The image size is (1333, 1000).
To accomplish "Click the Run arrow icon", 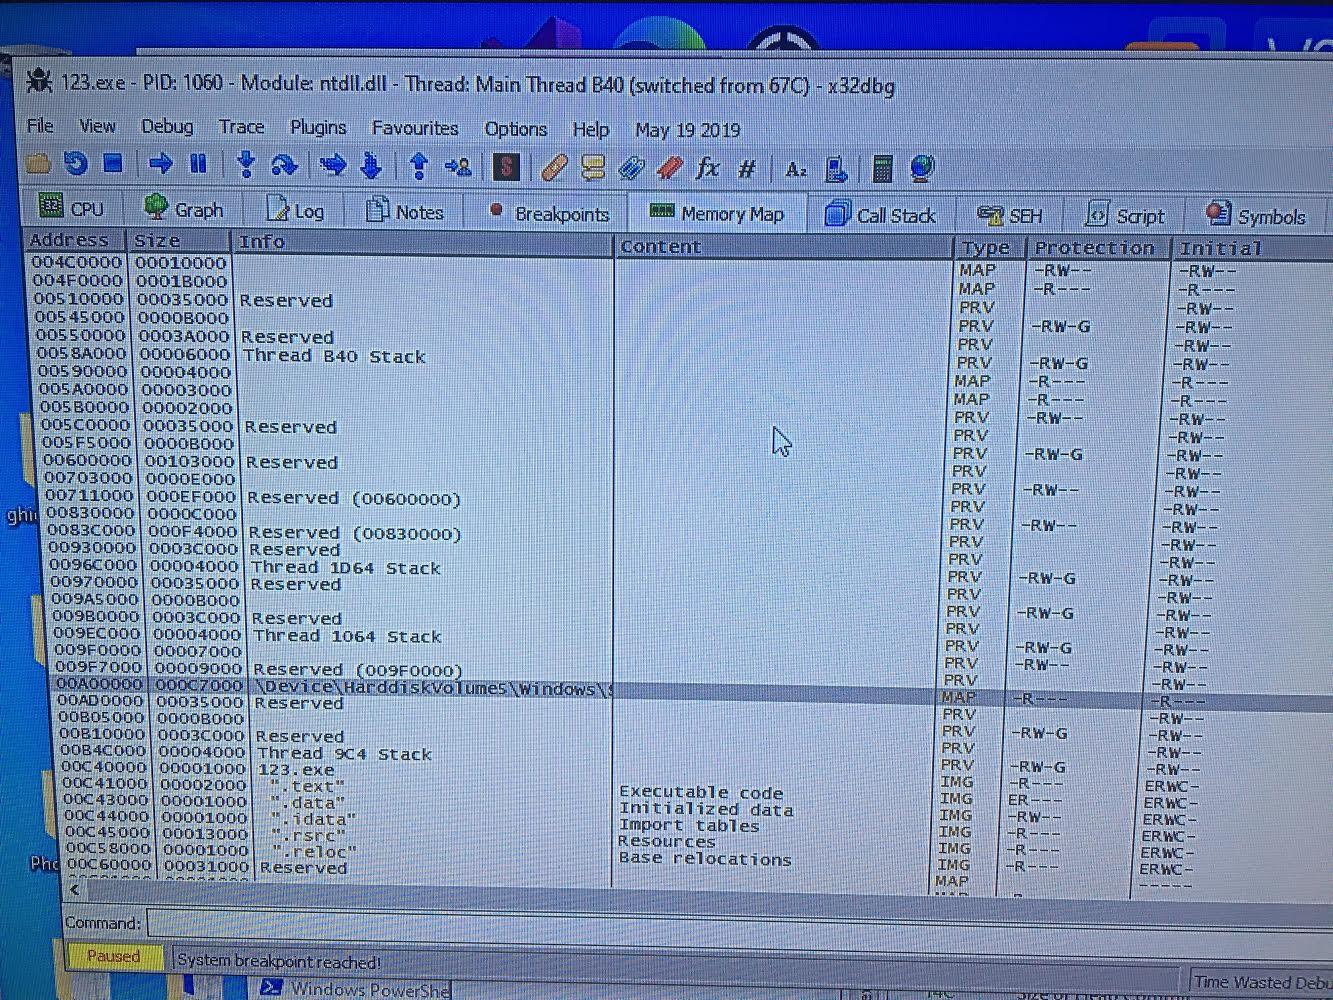I will coord(160,164).
